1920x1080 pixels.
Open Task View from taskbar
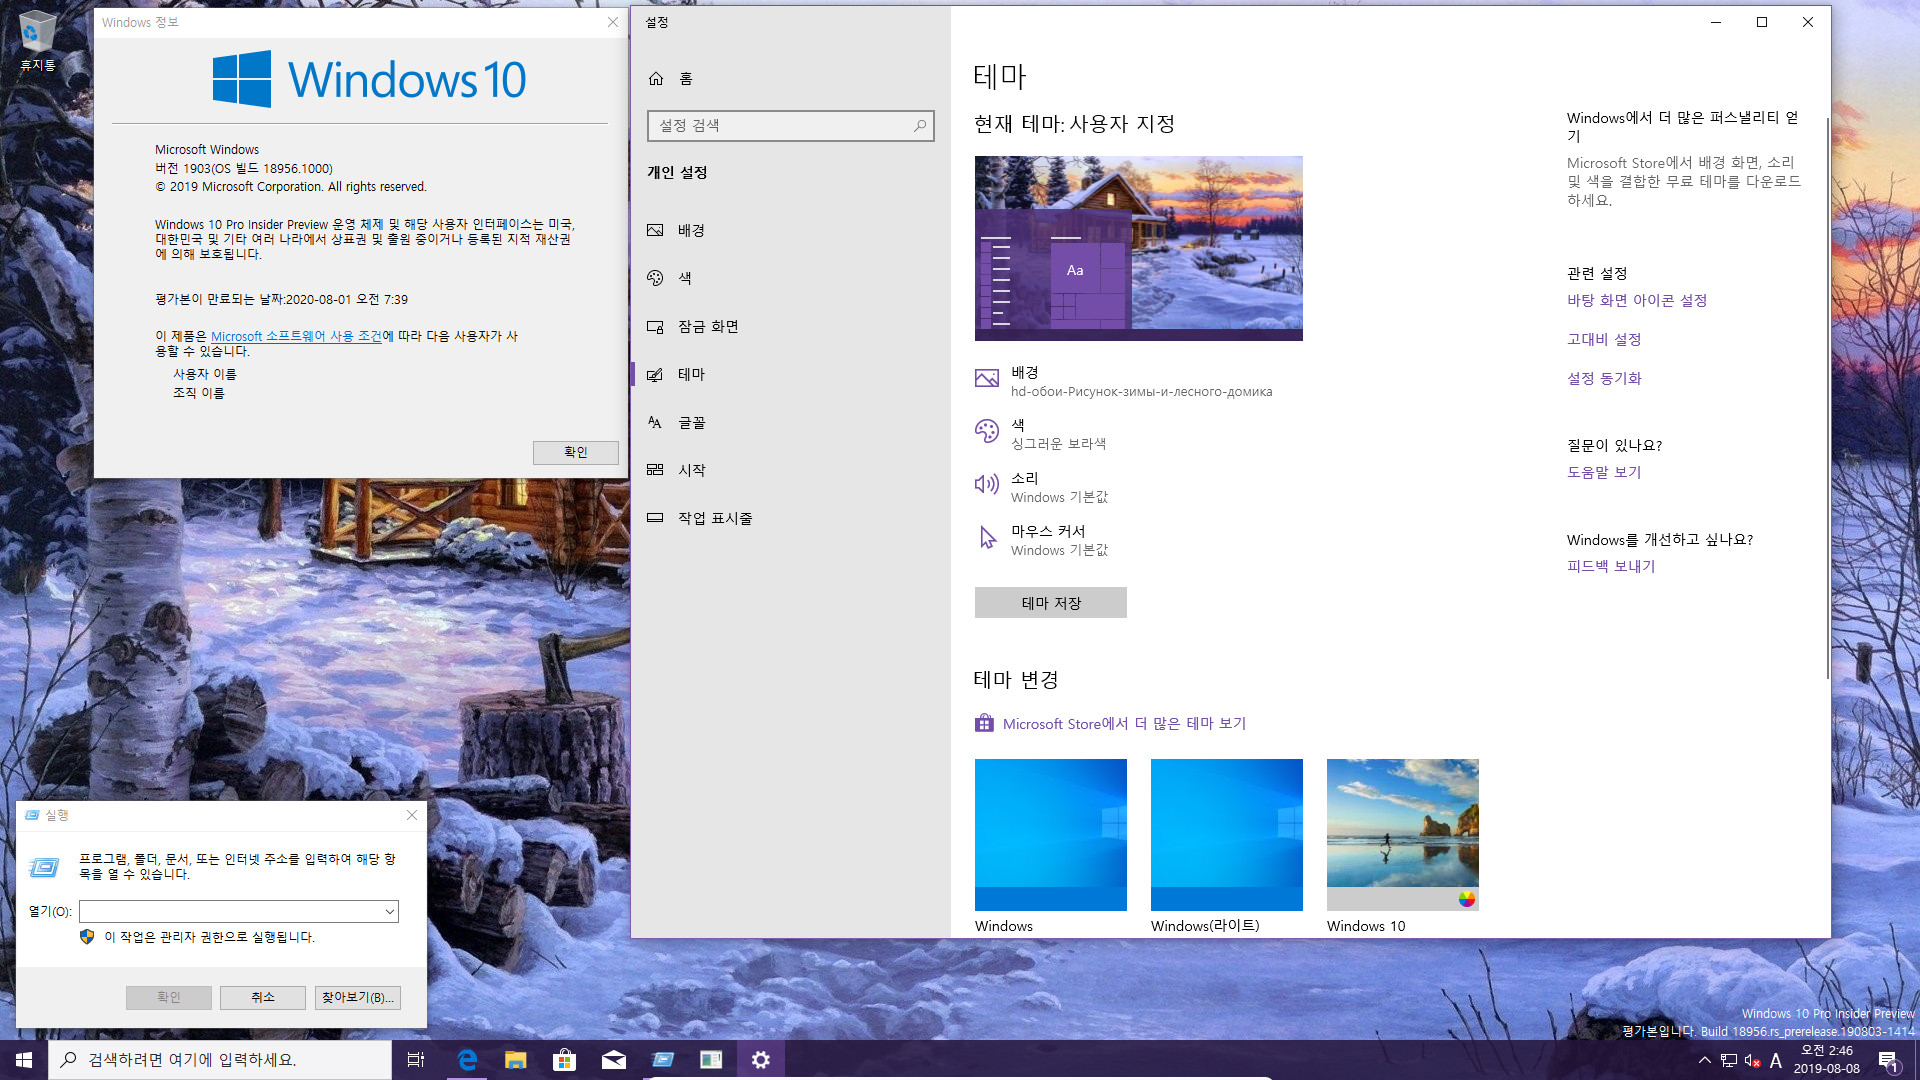coord(416,1060)
